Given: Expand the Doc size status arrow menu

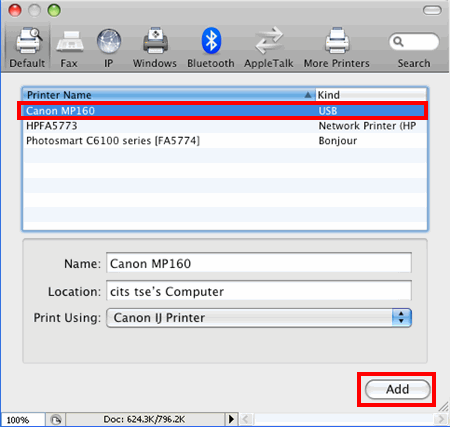Looking at the screenshot, I should 231,419.
